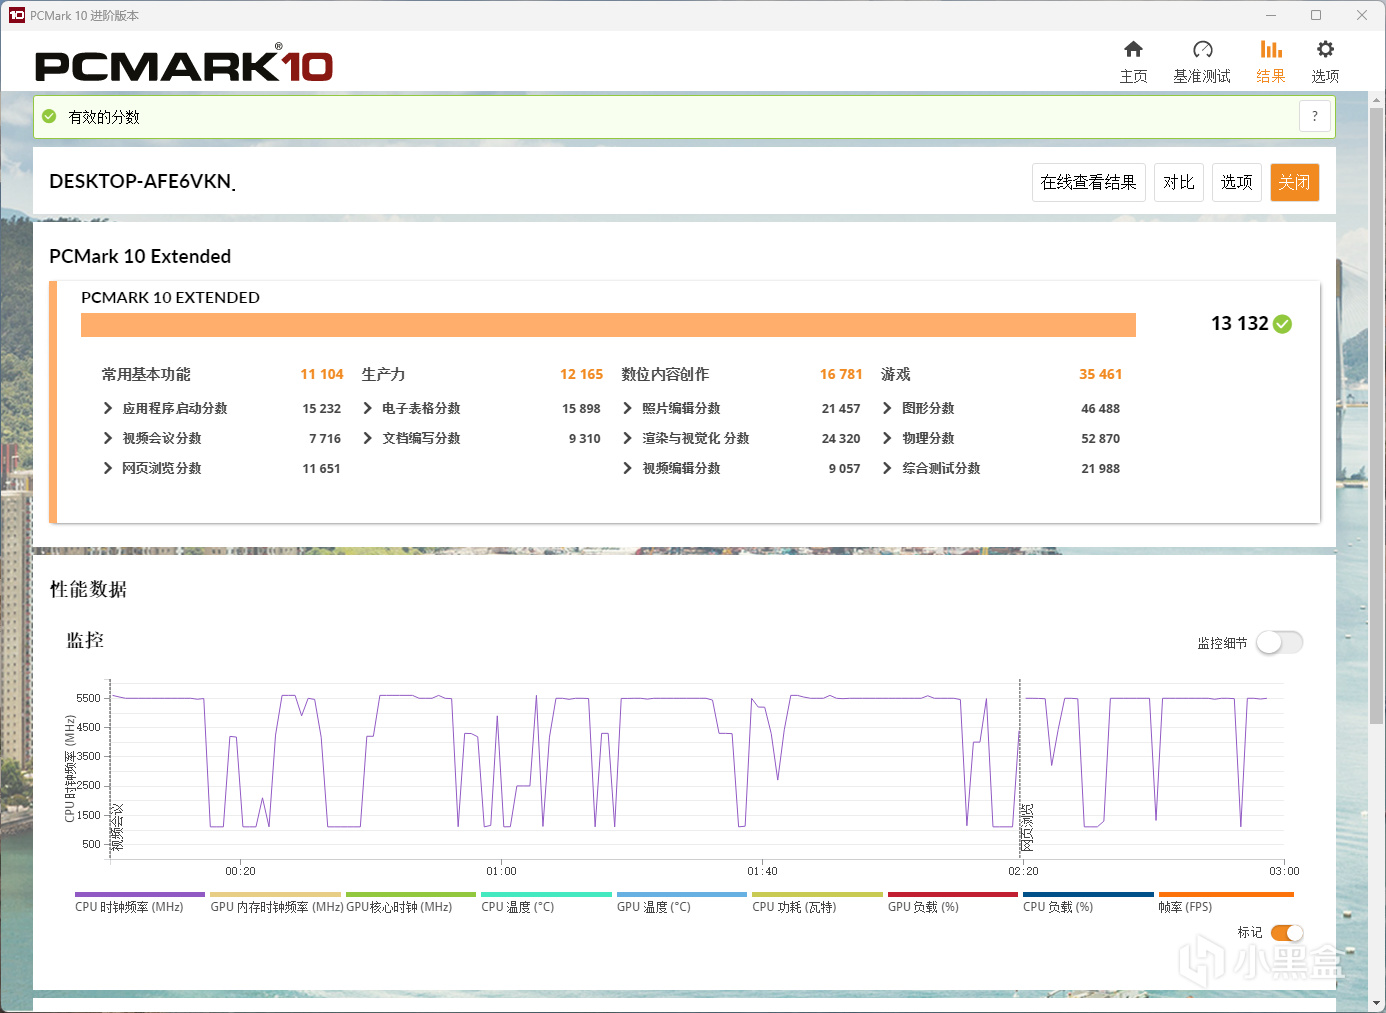The image size is (1386, 1013).
Task: Select CPU 时钟频率 purple legend swatch
Action: click(140, 894)
